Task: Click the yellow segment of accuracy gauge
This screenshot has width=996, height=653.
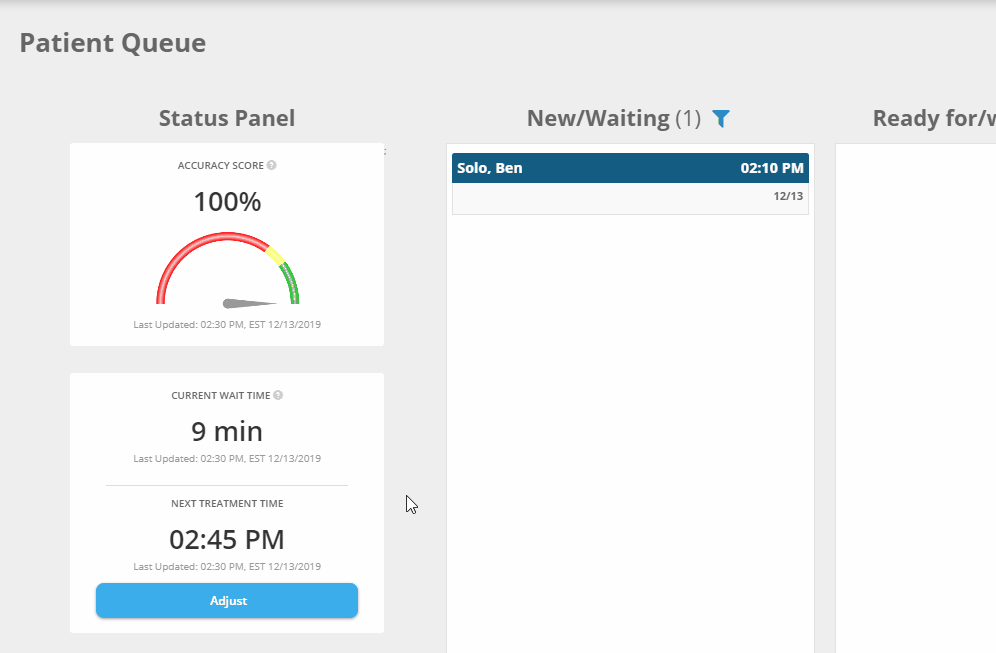Action: click(x=275, y=254)
